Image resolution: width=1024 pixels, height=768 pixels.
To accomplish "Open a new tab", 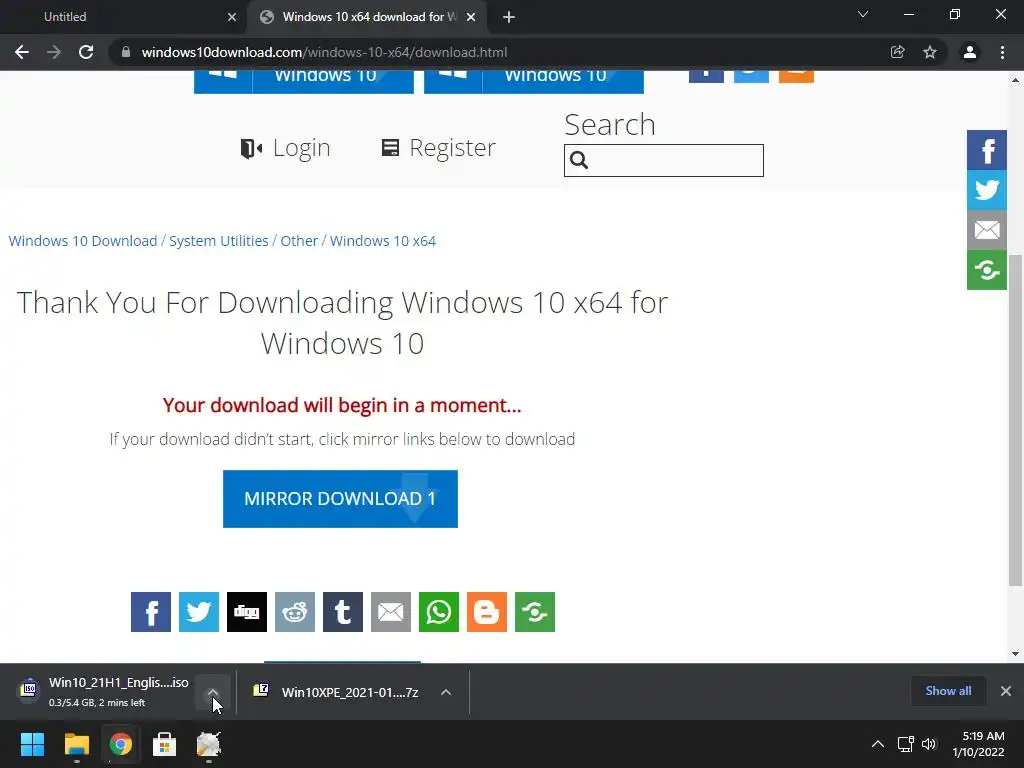I will [509, 17].
